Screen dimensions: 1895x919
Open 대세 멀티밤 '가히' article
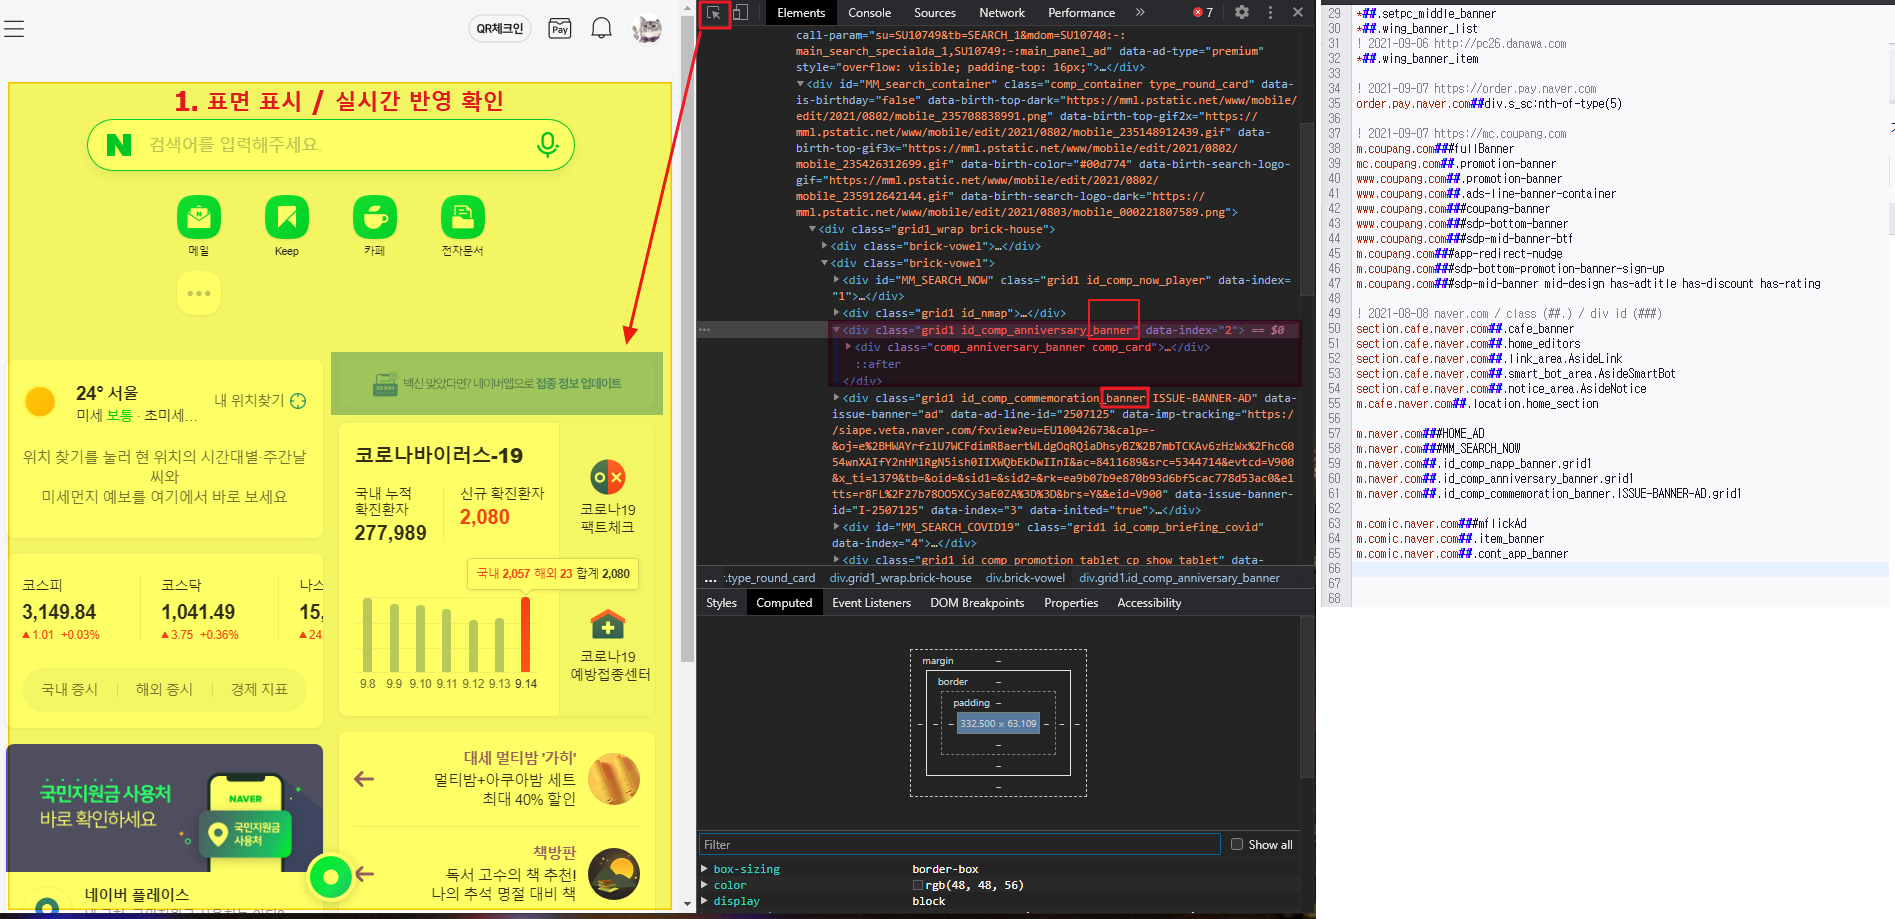coord(497,778)
